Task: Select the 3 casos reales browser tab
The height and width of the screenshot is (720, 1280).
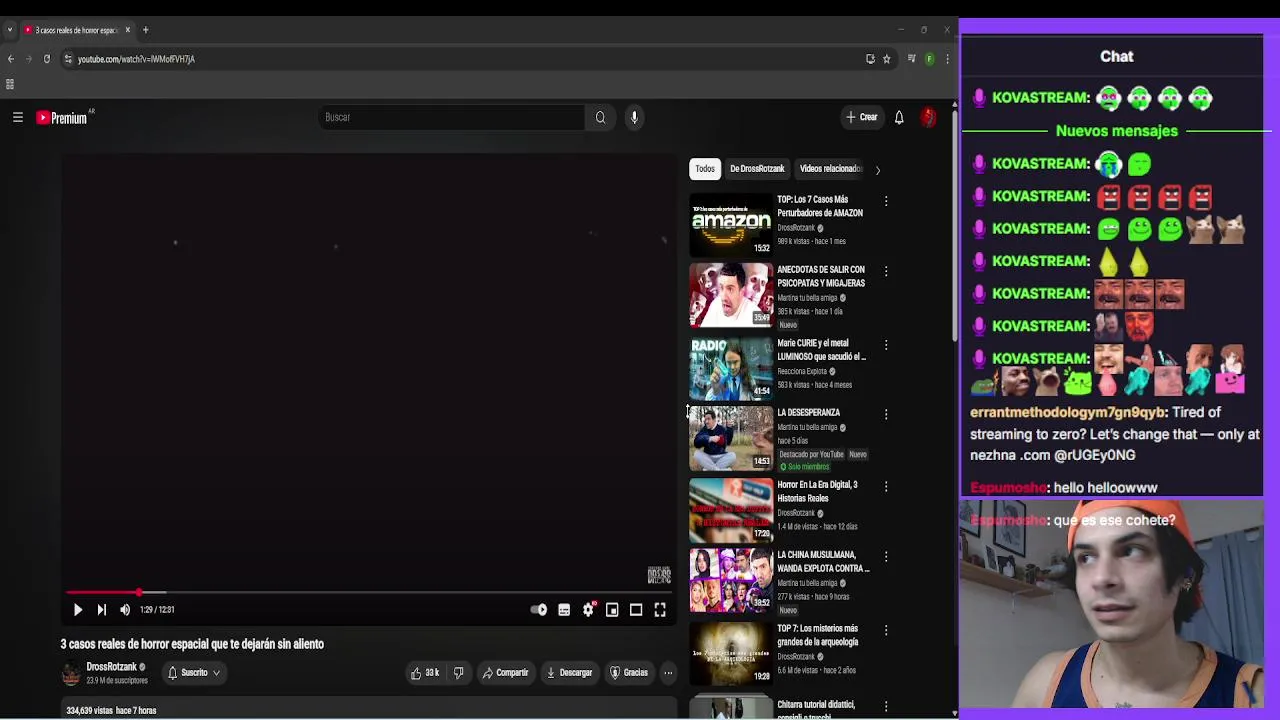Action: click(78, 30)
